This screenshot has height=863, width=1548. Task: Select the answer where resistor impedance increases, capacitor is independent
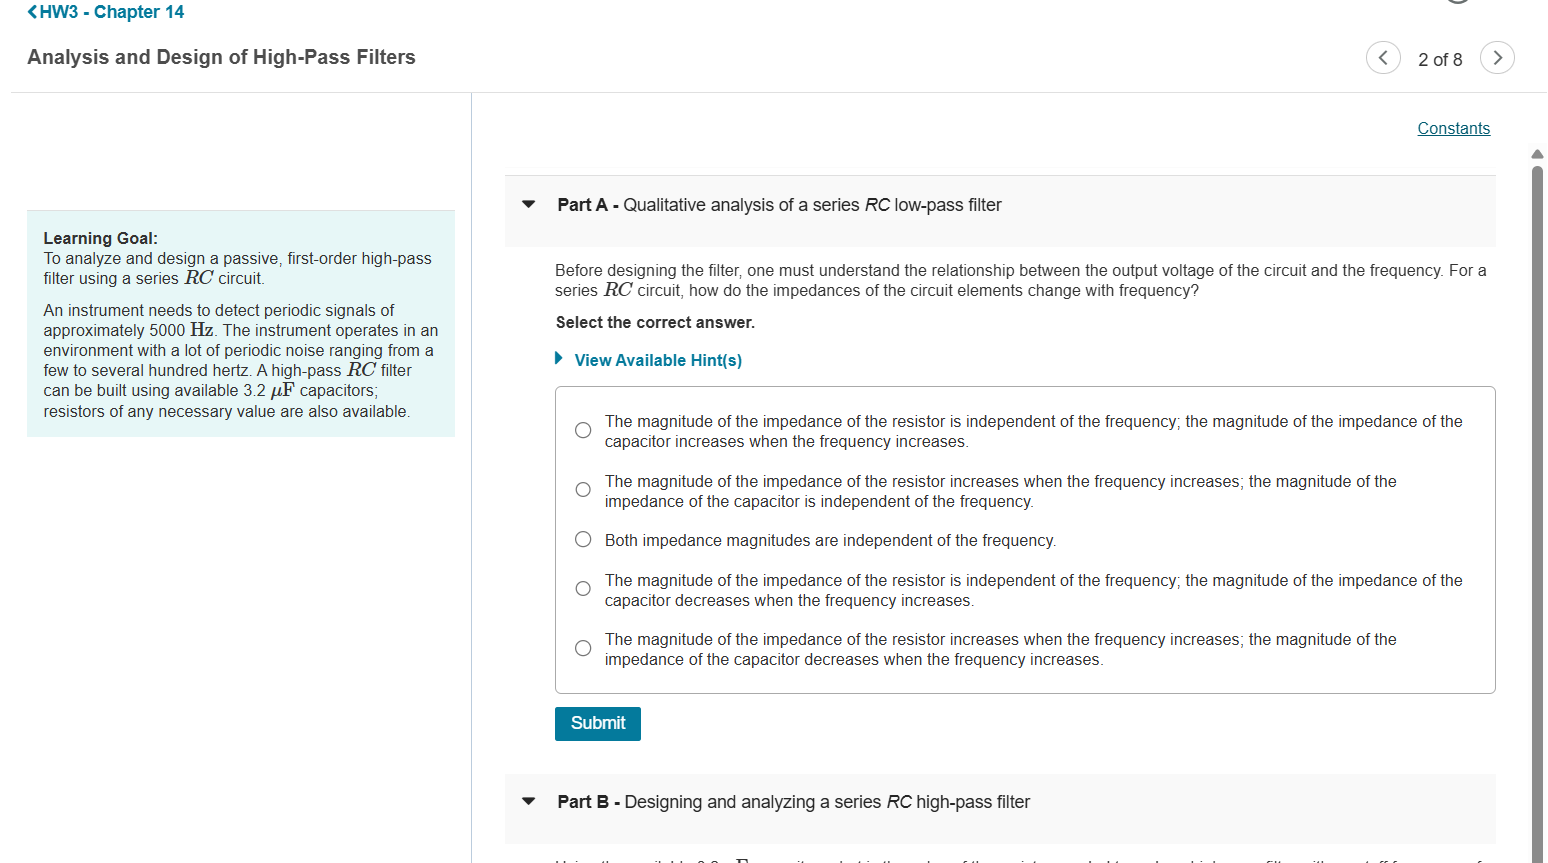(583, 489)
